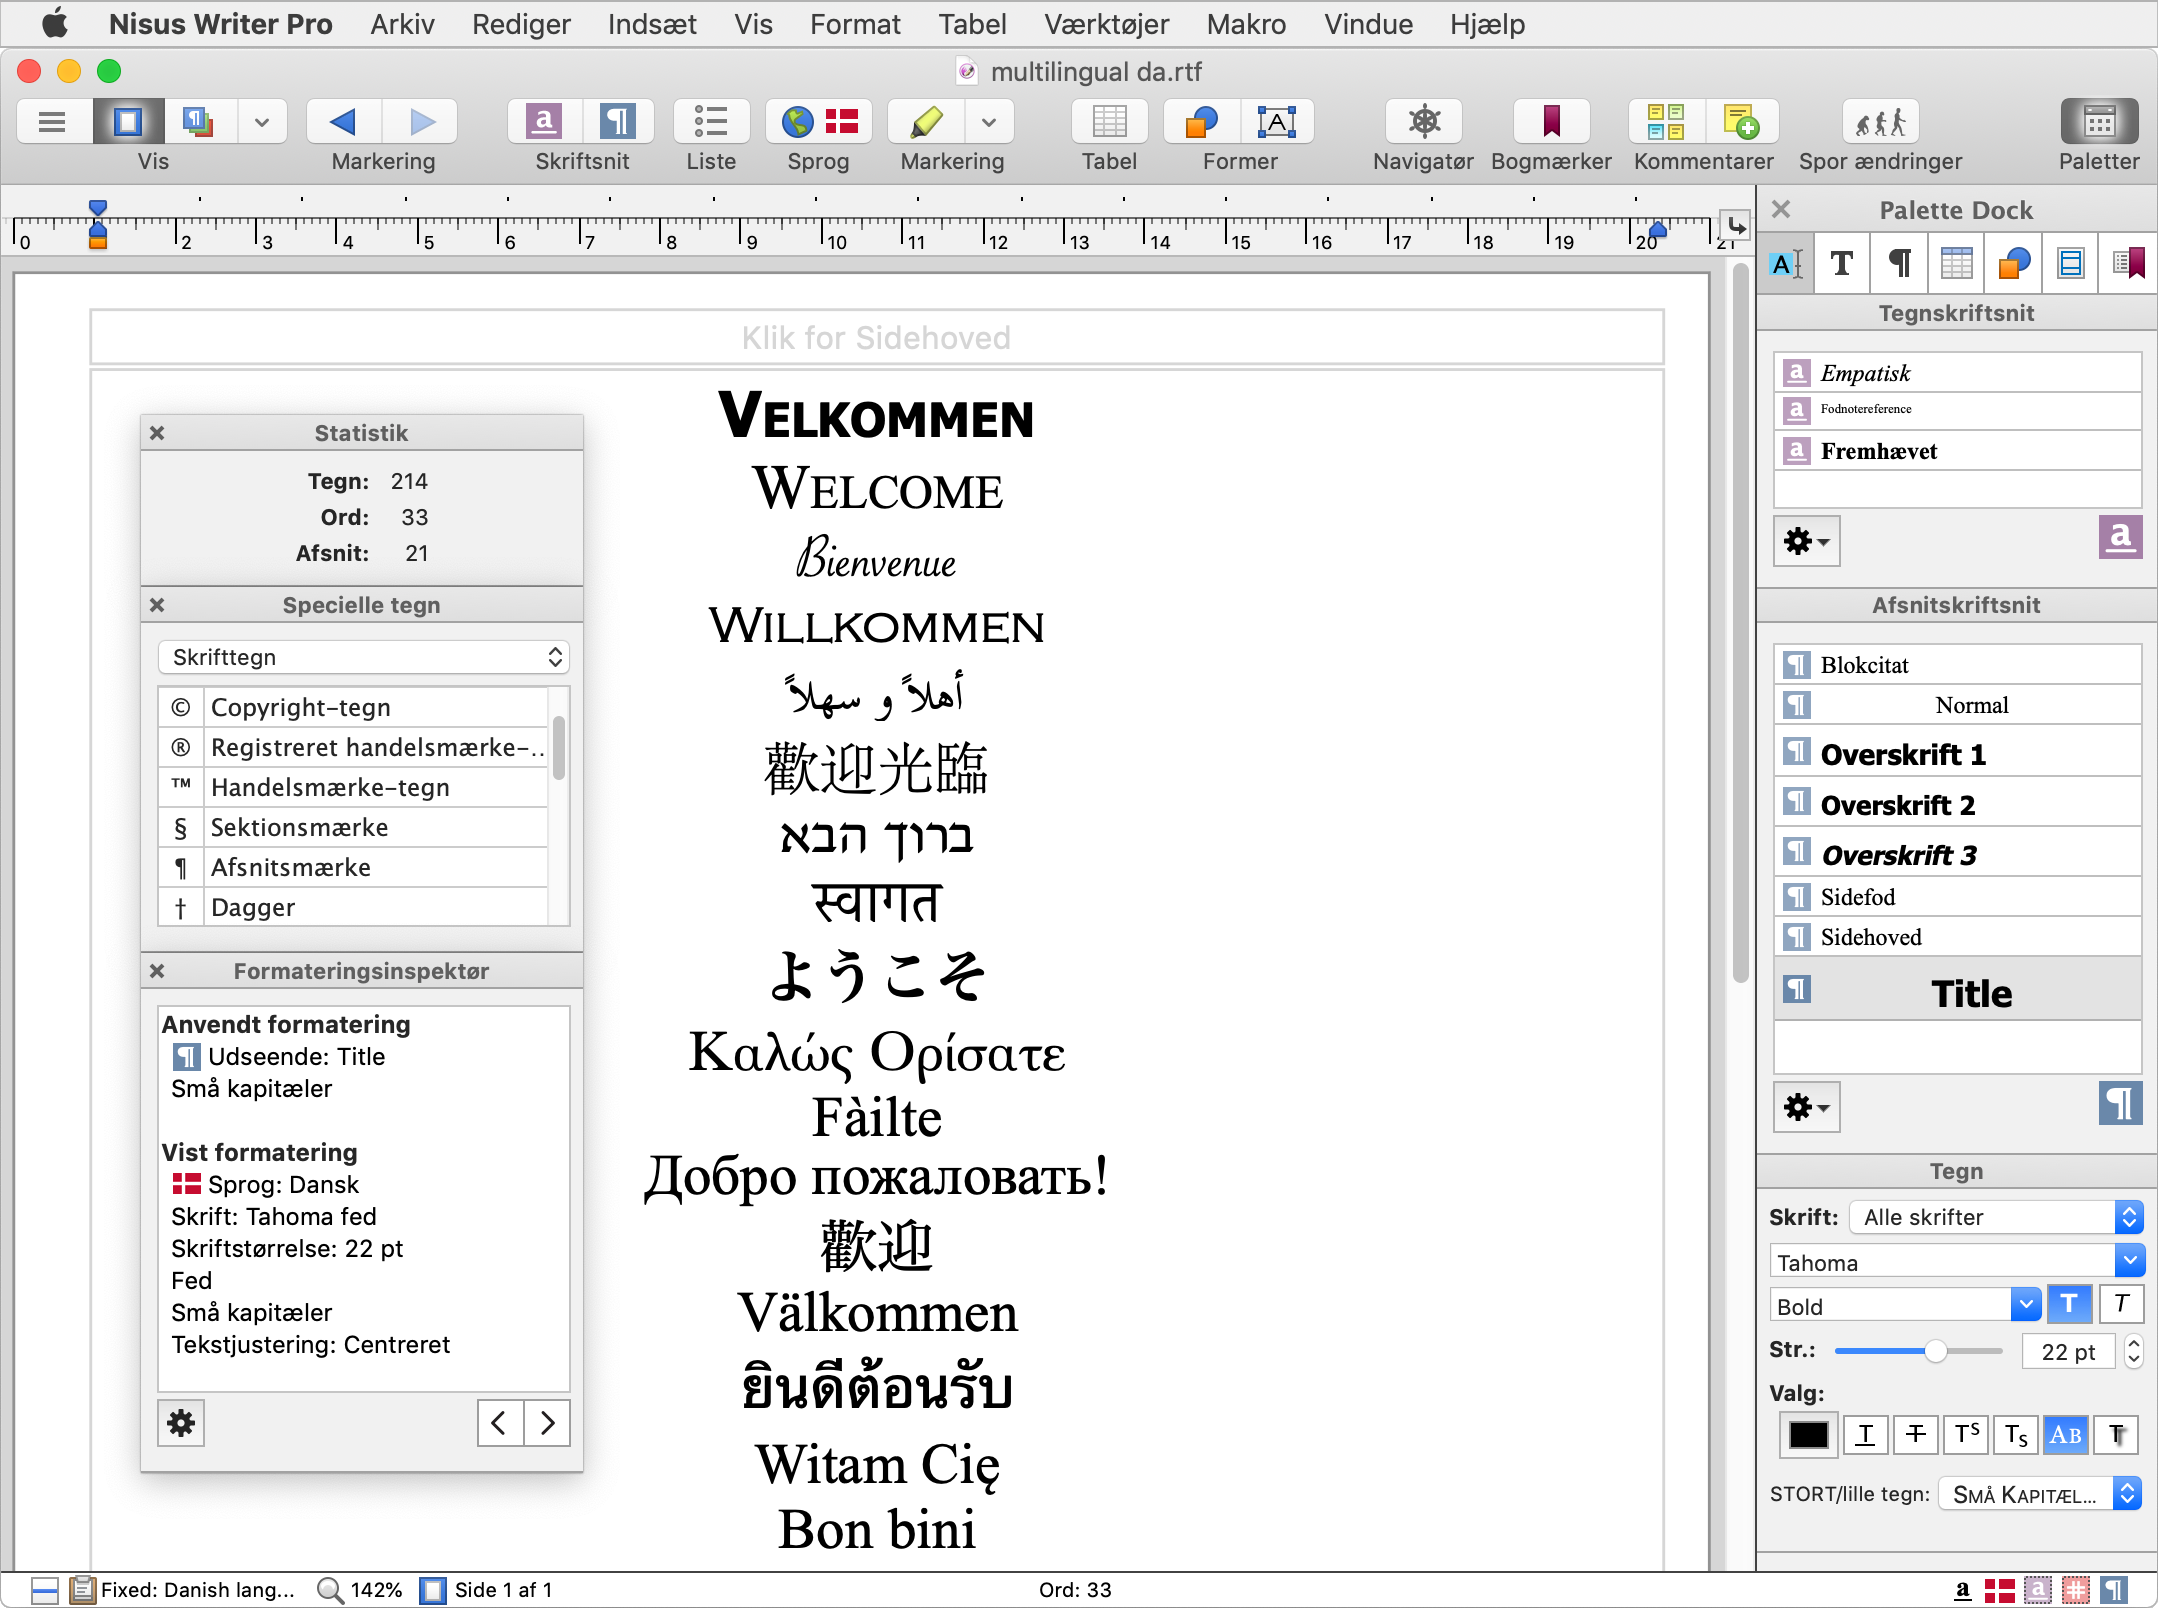
Task: Select Fremhævet character style
Action: (x=1957, y=451)
